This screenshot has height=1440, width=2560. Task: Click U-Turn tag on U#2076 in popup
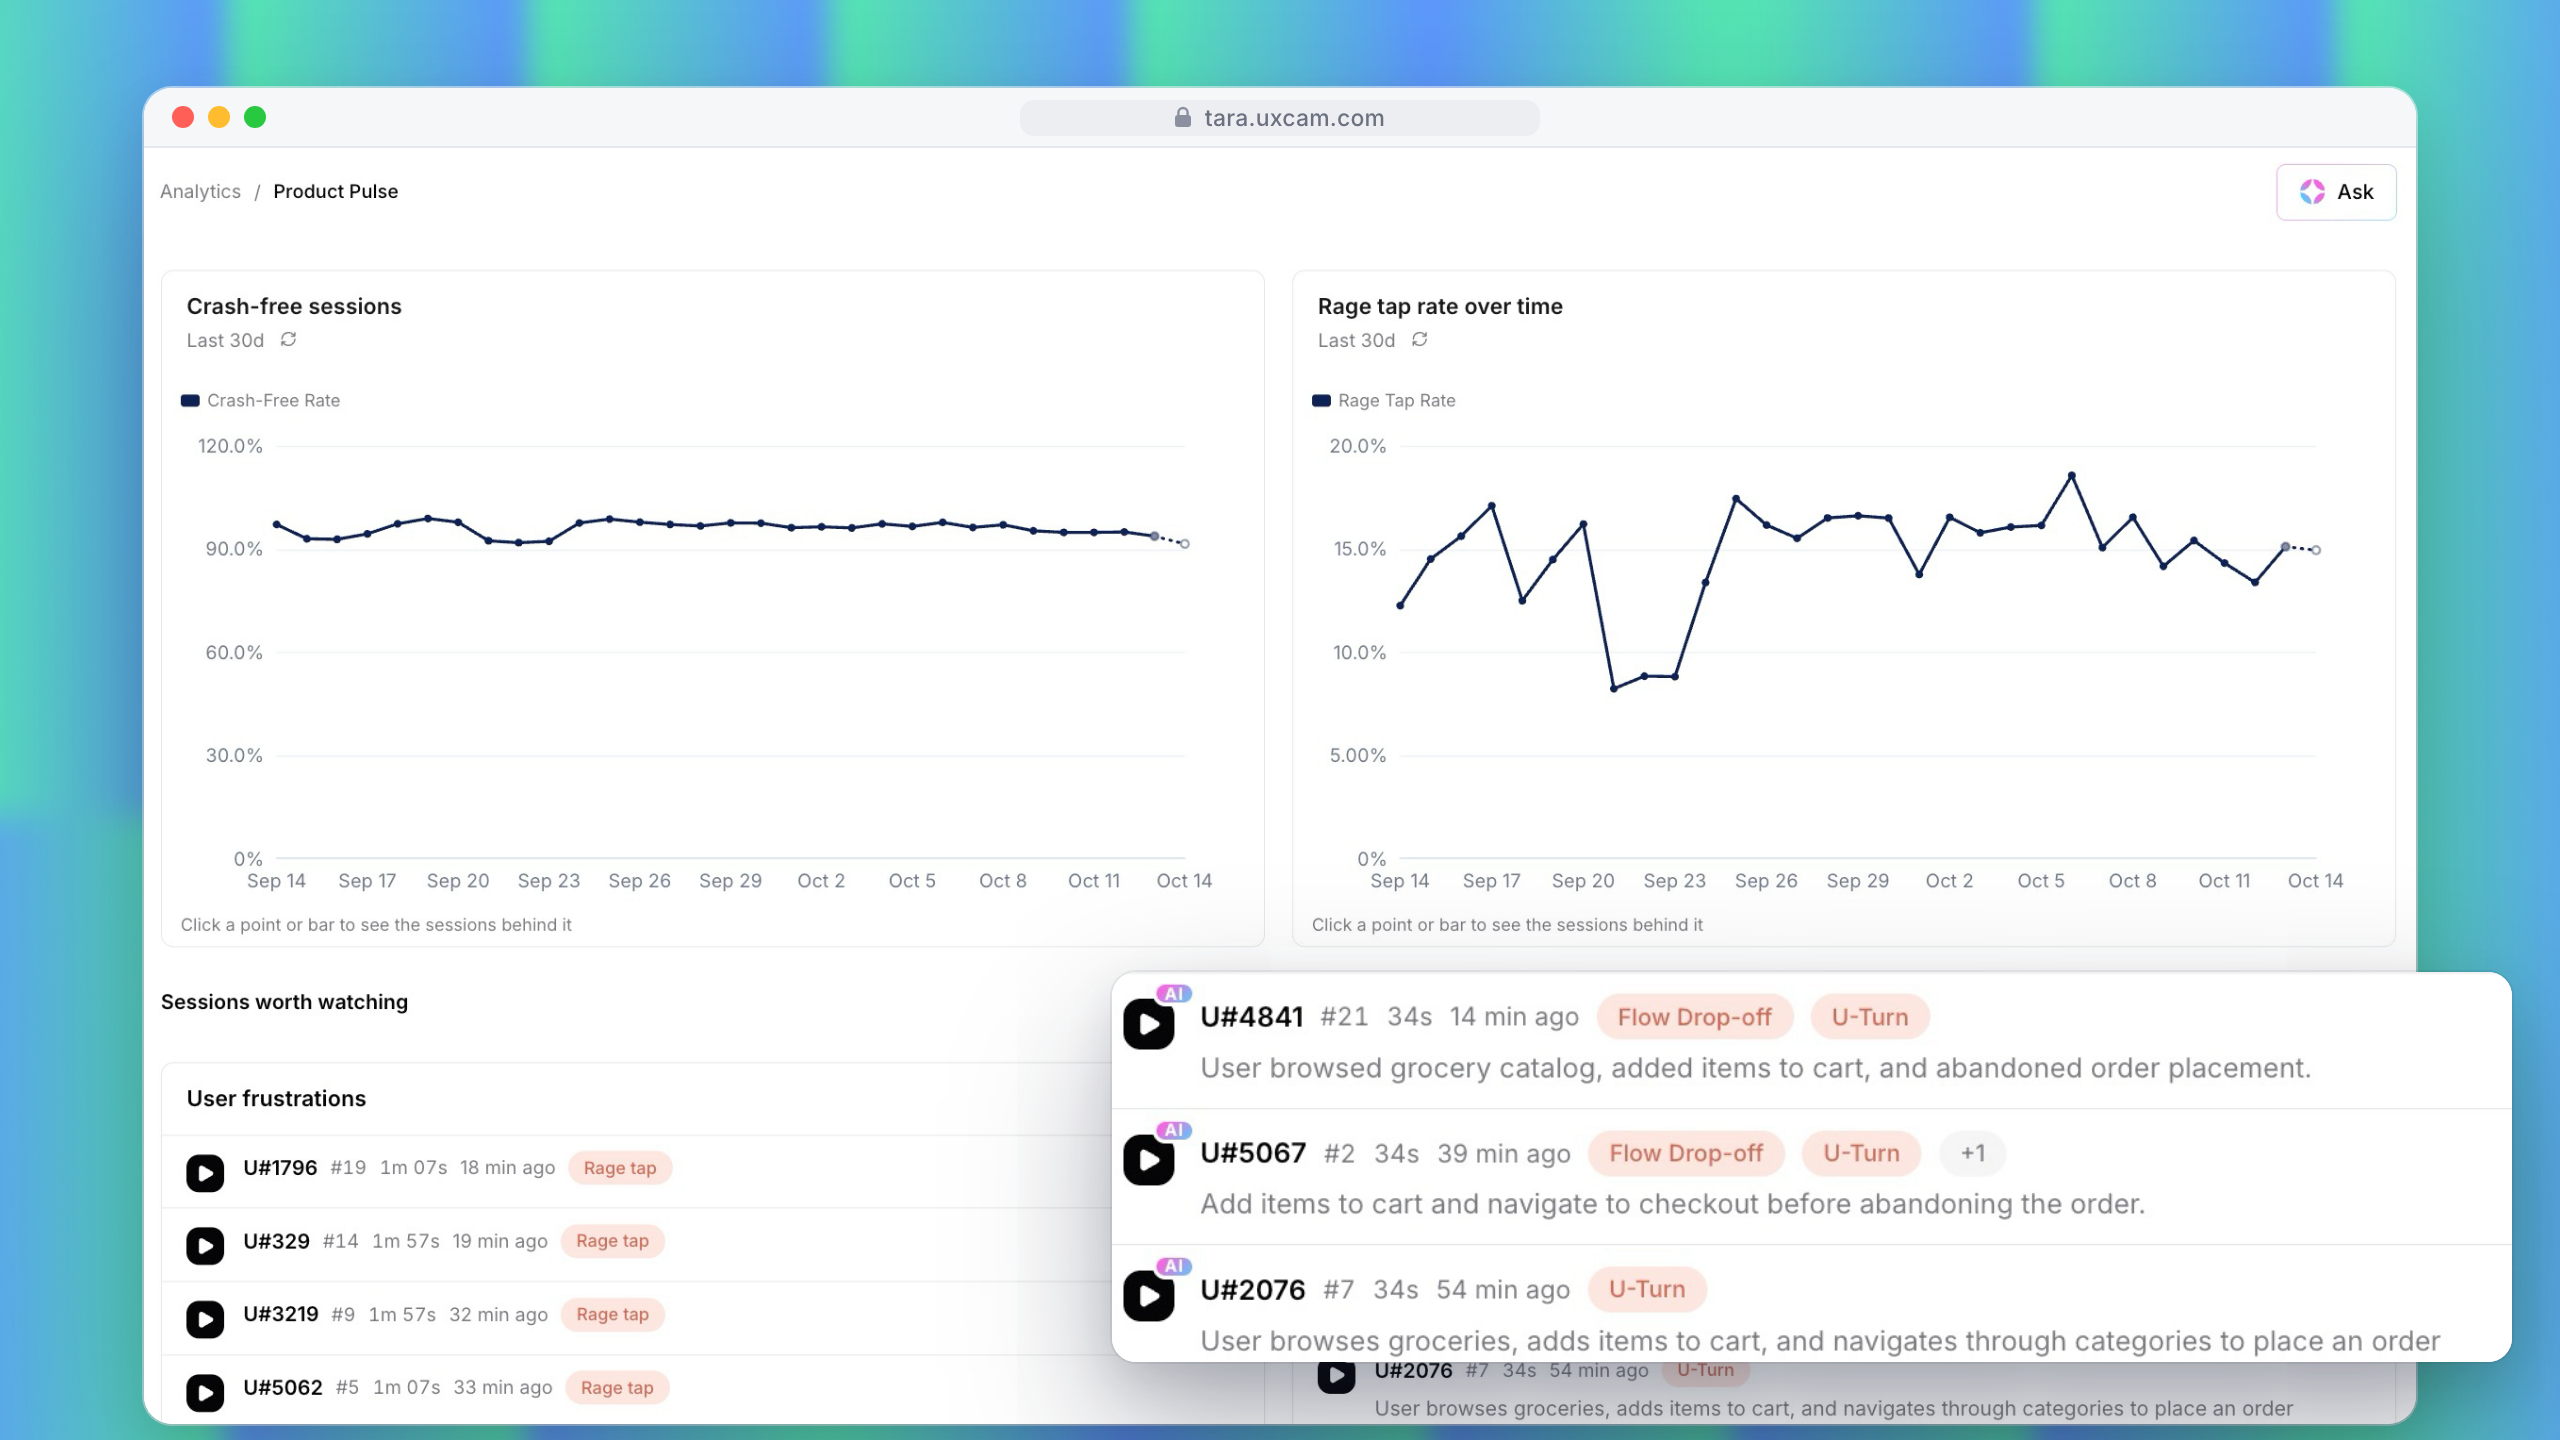1647,1289
